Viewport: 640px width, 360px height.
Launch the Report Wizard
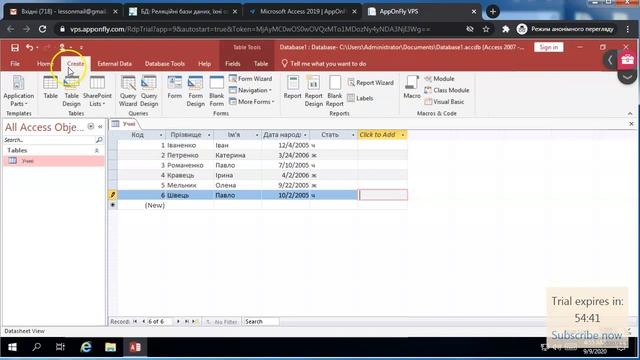pos(371,82)
